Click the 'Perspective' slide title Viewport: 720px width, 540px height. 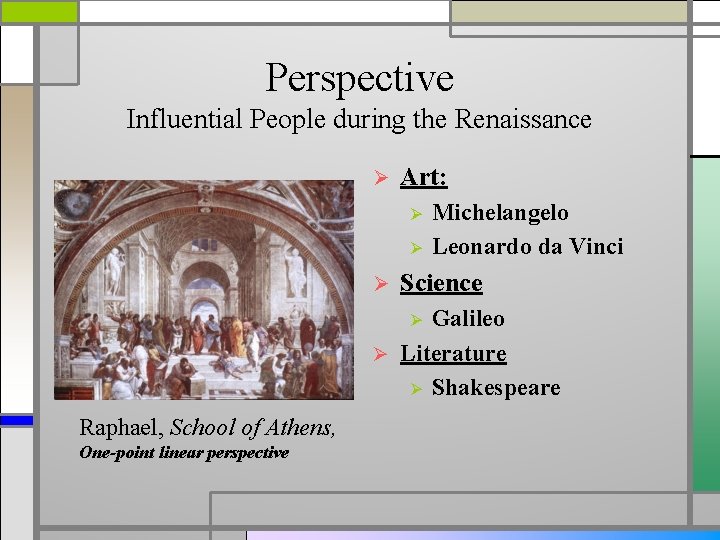[360, 78]
